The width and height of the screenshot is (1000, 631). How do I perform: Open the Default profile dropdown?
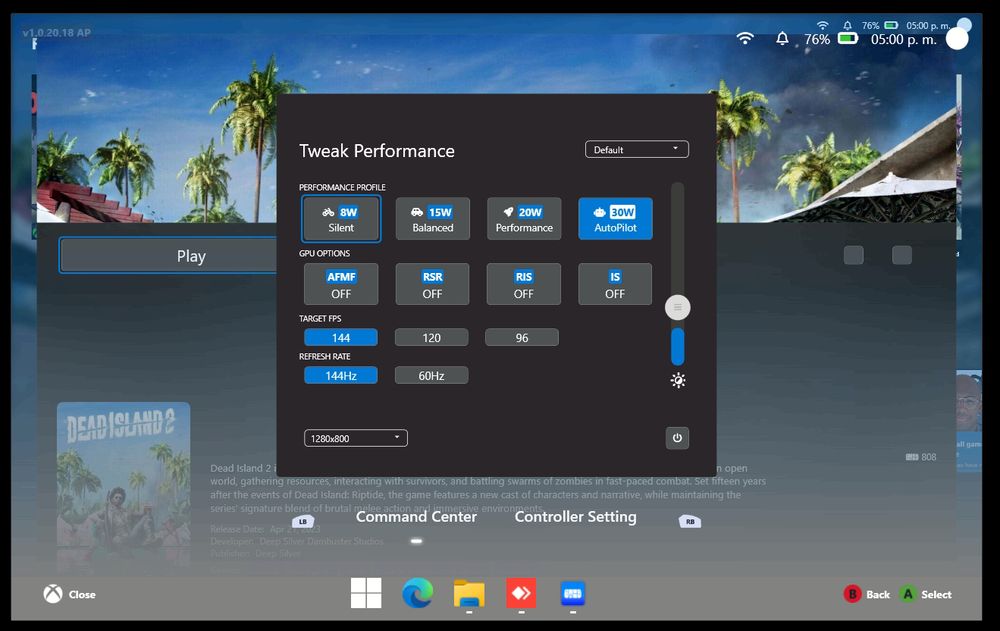(636, 149)
